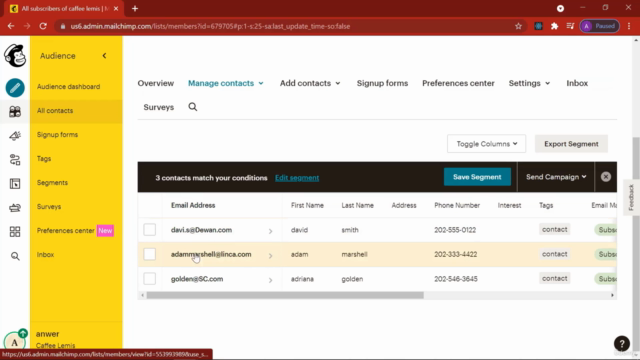Click Save Segment button
The image size is (640, 360).
477,177
